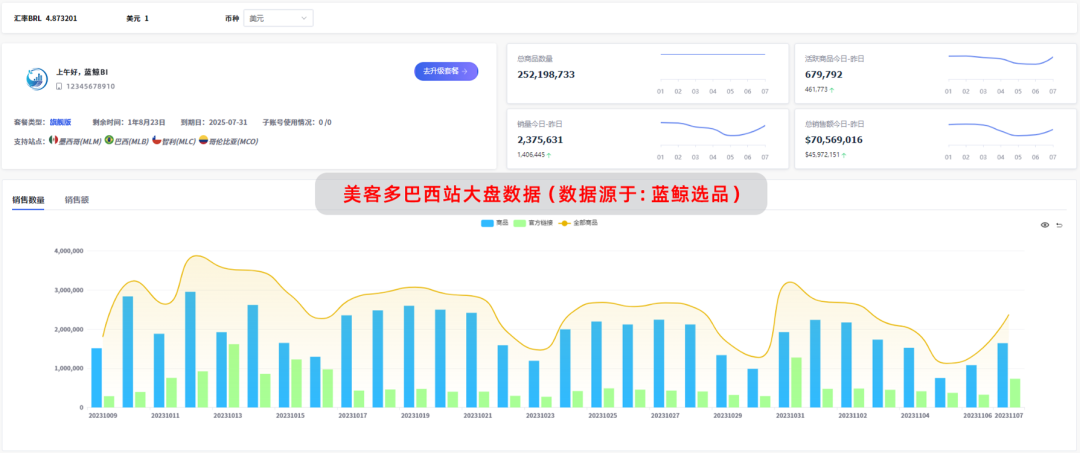This screenshot has width=1080, height=453.
Task: Click the restore arrow icon above chart
Action: click(1059, 225)
